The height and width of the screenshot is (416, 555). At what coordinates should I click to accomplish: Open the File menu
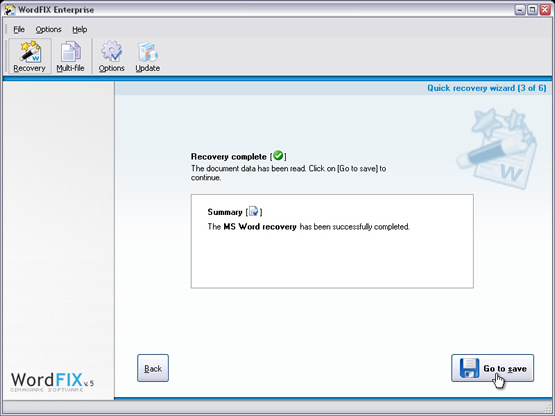coord(19,29)
